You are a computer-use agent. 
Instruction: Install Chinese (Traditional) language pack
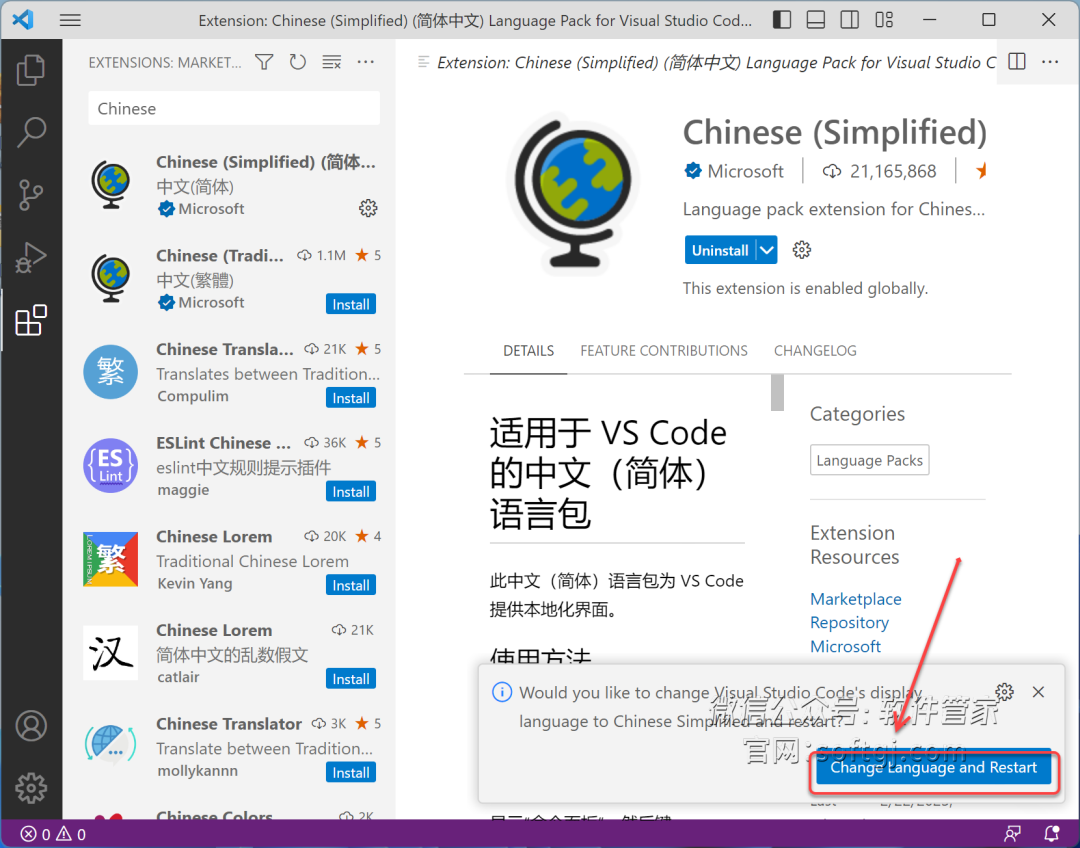pos(351,304)
